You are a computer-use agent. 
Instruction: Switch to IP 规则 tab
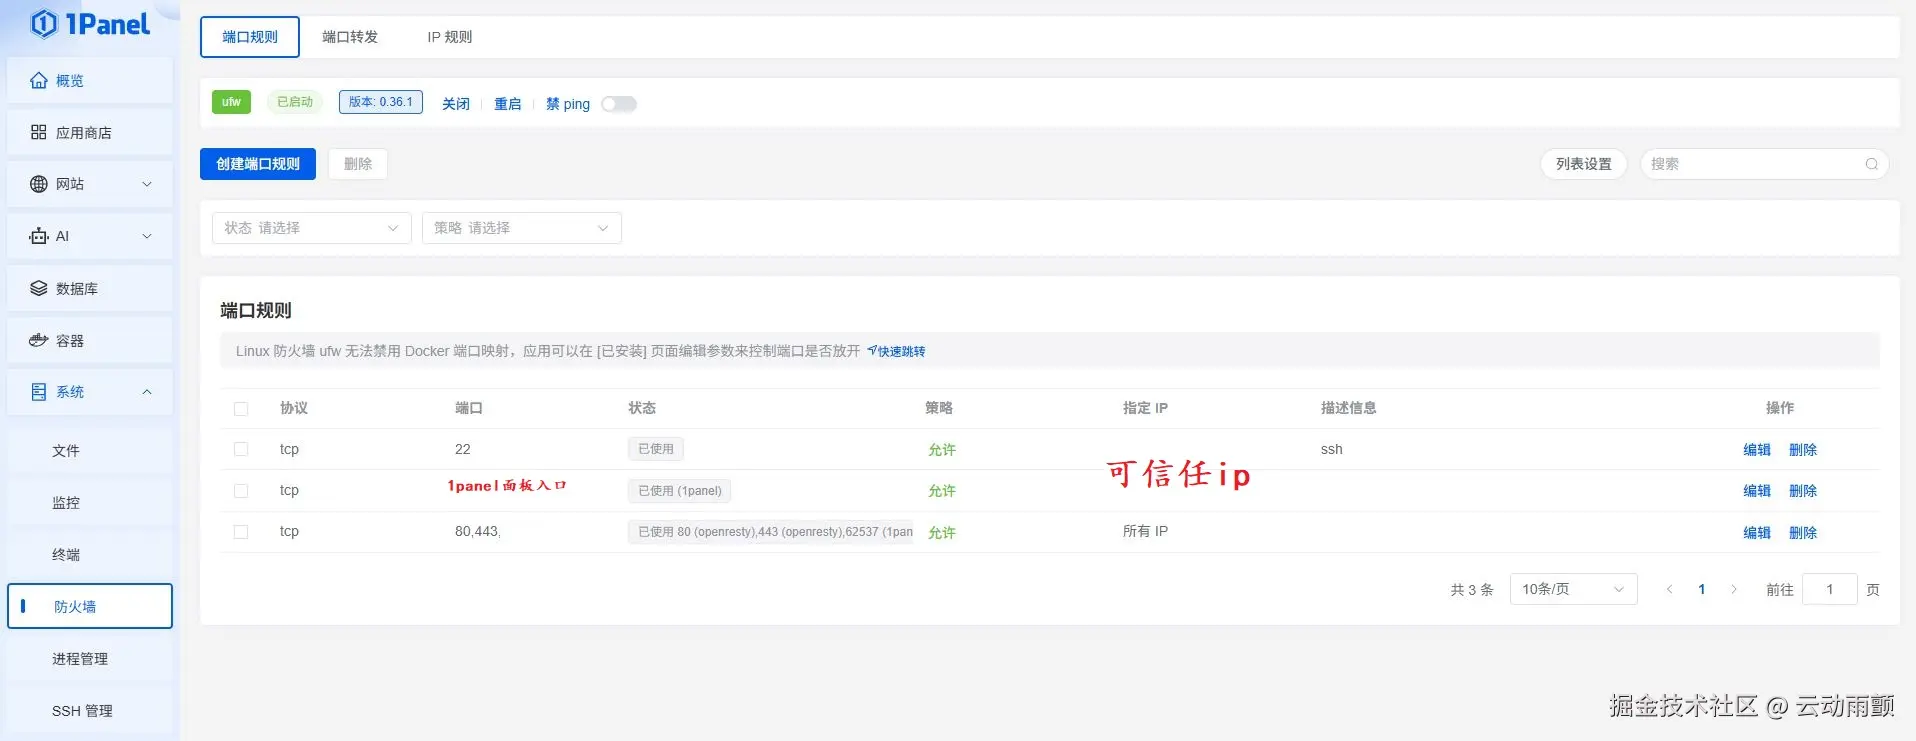(x=450, y=37)
